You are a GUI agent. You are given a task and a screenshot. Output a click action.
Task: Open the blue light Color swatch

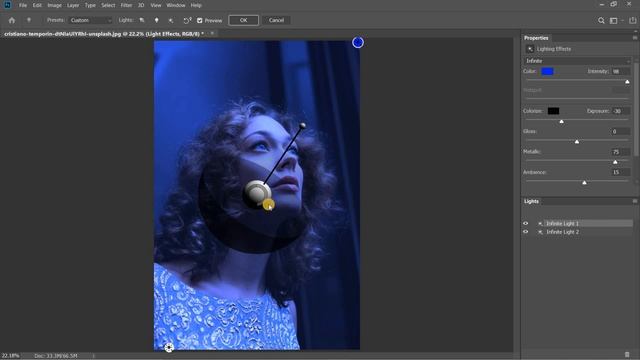coord(547,71)
